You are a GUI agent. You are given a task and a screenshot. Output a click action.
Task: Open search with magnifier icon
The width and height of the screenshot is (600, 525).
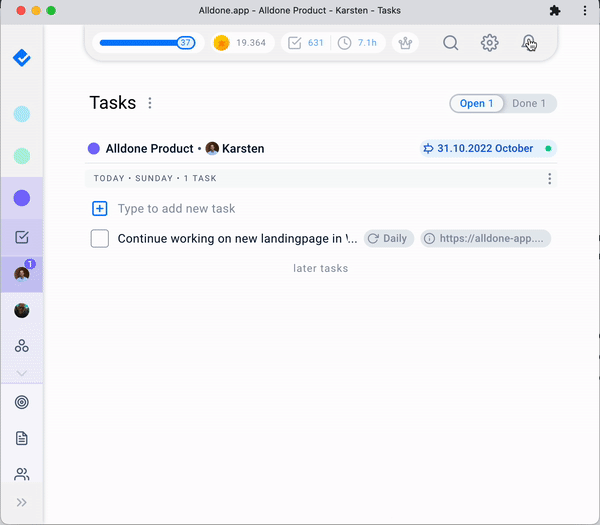click(450, 43)
